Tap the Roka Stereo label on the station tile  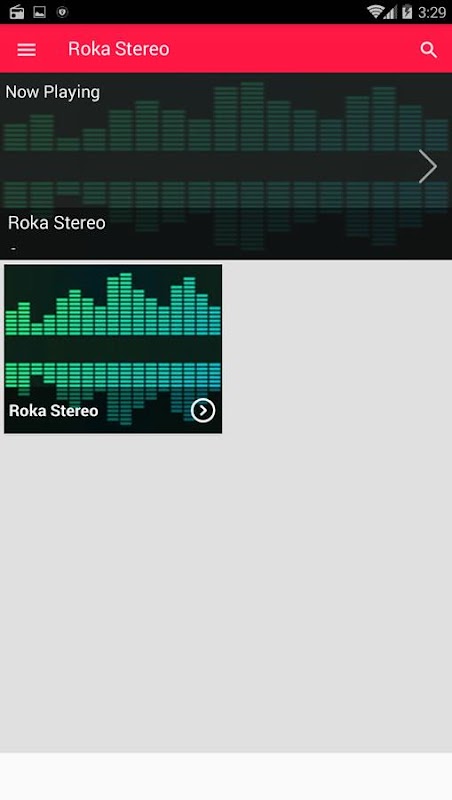coord(54,411)
